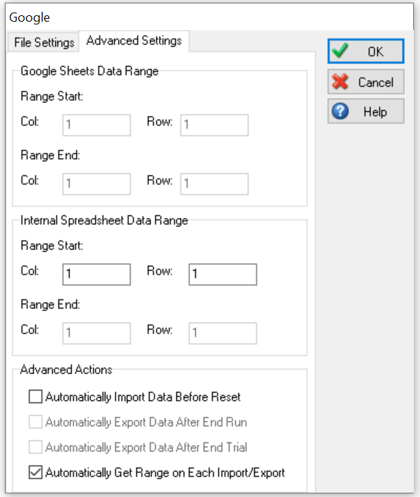Image resolution: width=420 pixels, height=497 pixels.
Task: Click the Google Sheets Data Range heading
Action: tap(89, 71)
